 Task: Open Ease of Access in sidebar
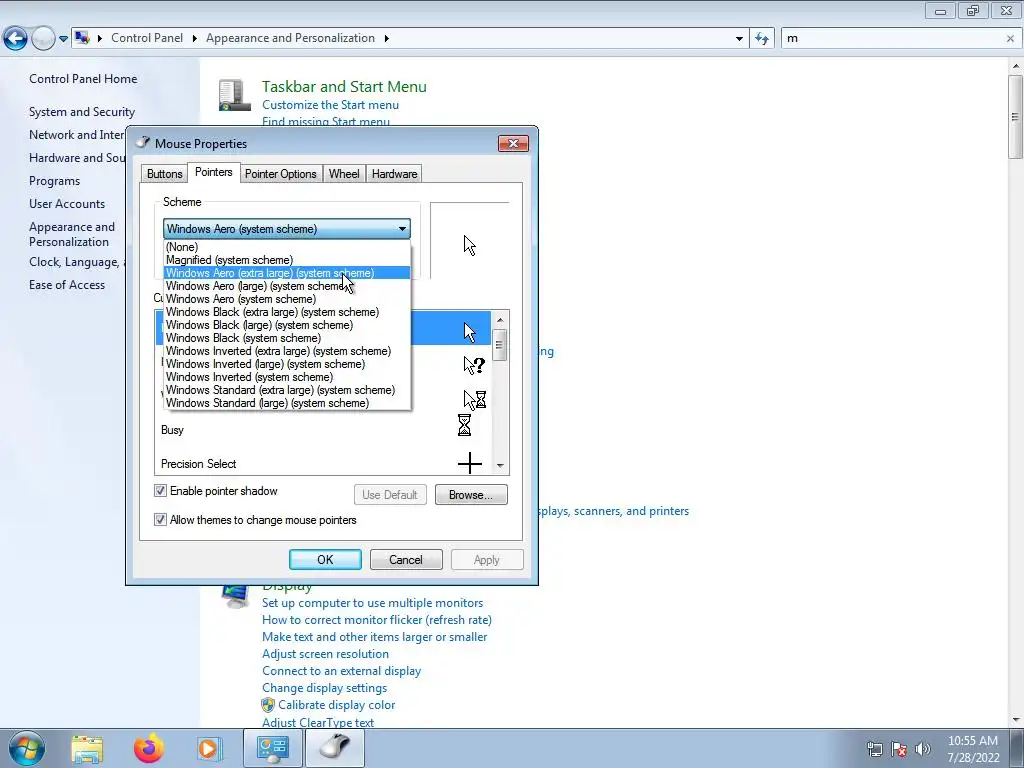coord(67,285)
